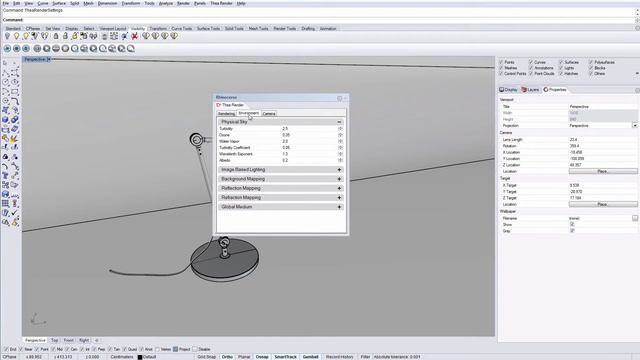
Task: Switch to the Rendering tab in Thea dialog
Action: (x=226, y=114)
